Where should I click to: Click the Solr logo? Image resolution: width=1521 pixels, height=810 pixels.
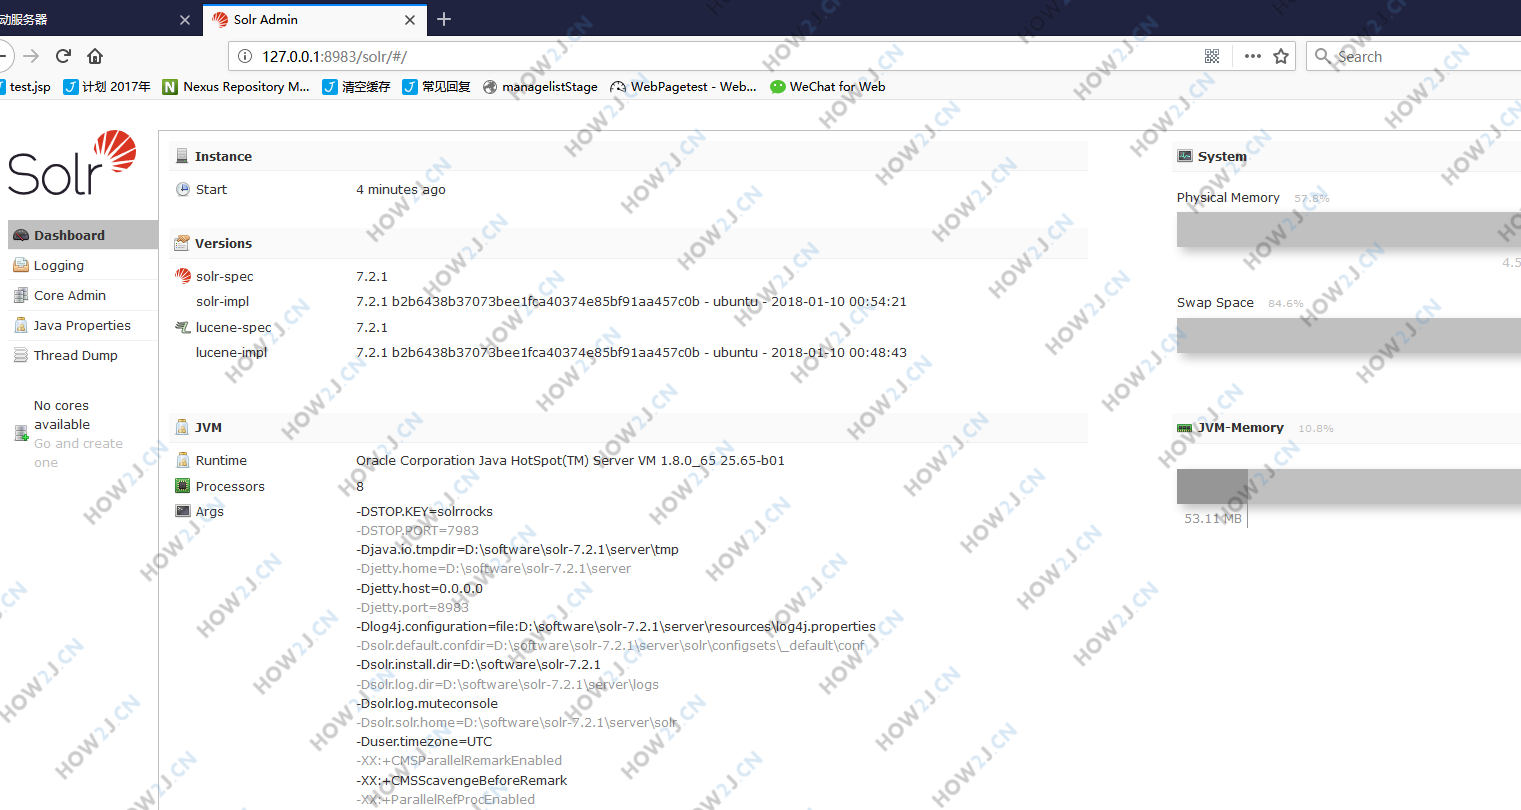72,163
